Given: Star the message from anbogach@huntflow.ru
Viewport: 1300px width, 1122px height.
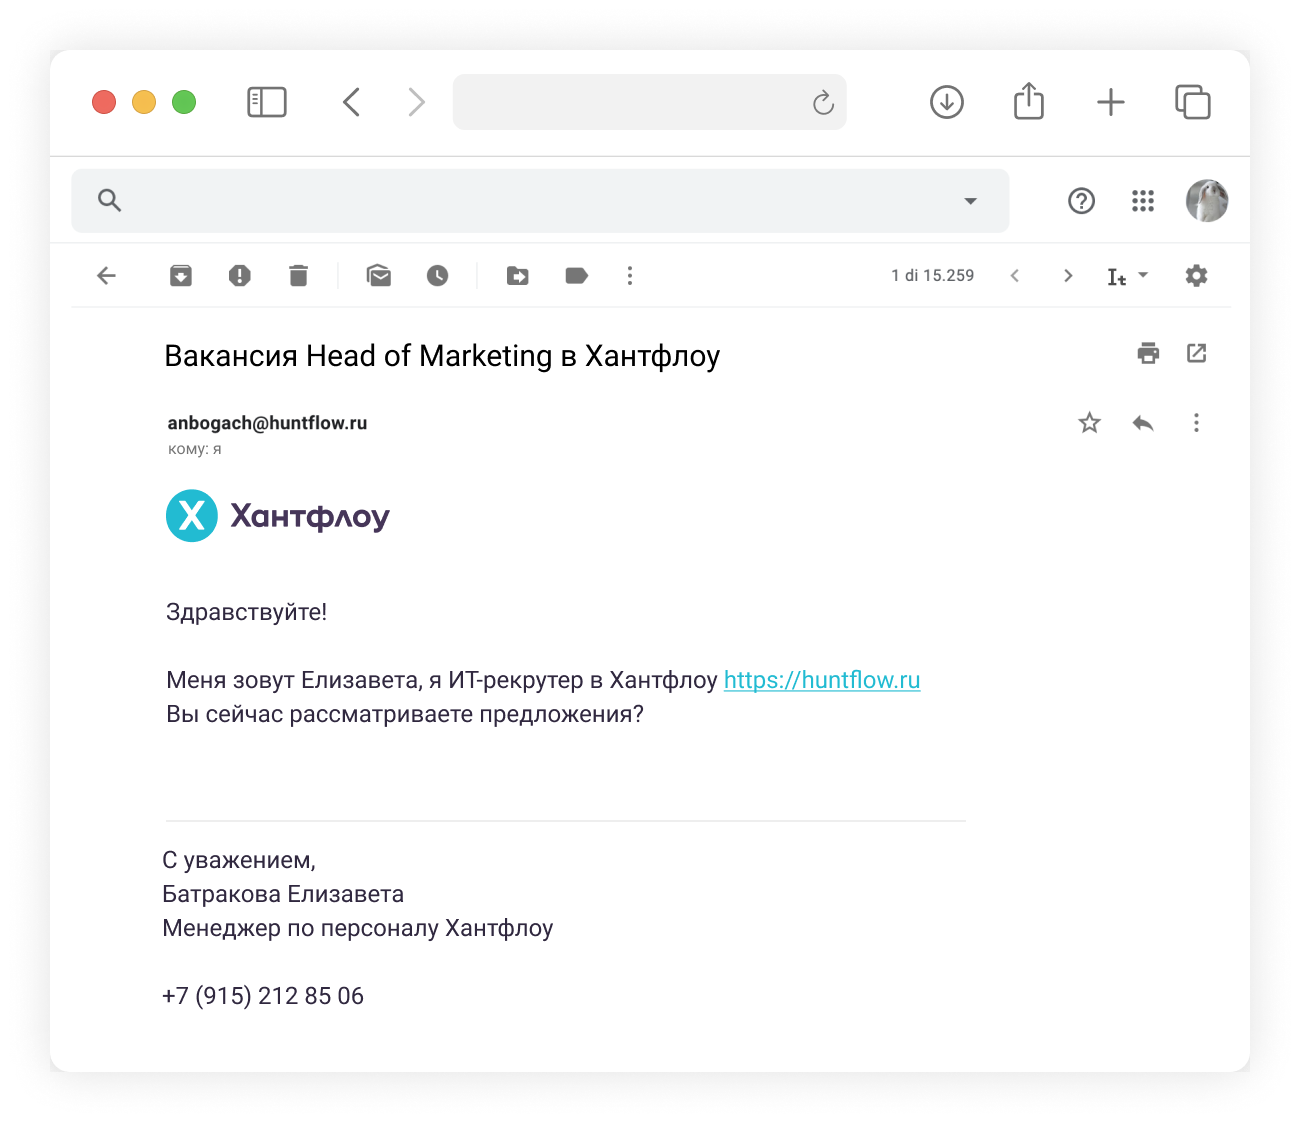Looking at the screenshot, I should tap(1089, 423).
